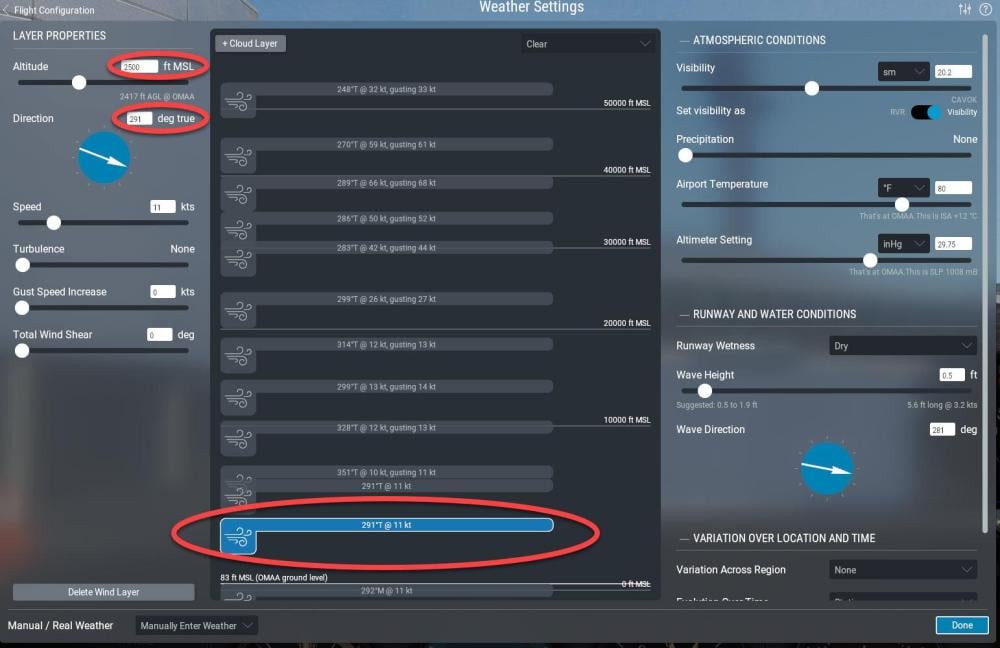Click the wind Direction compass dial
The width and height of the screenshot is (1000, 648).
click(x=103, y=158)
